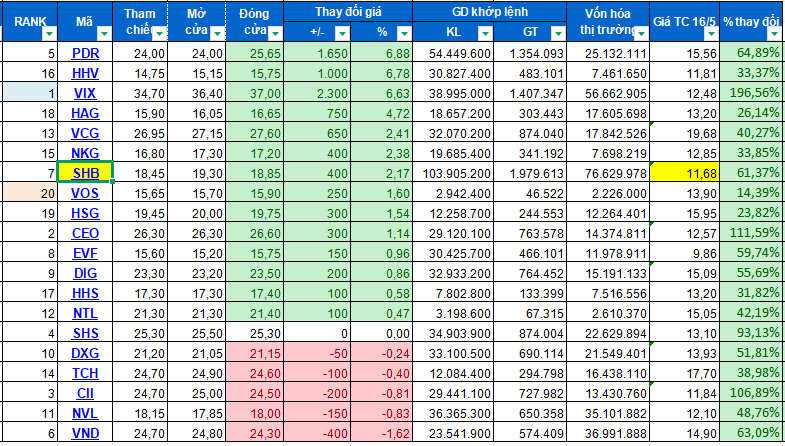
Task: Select TCH closing price 24,60
Action: click(x=254, y=373)
